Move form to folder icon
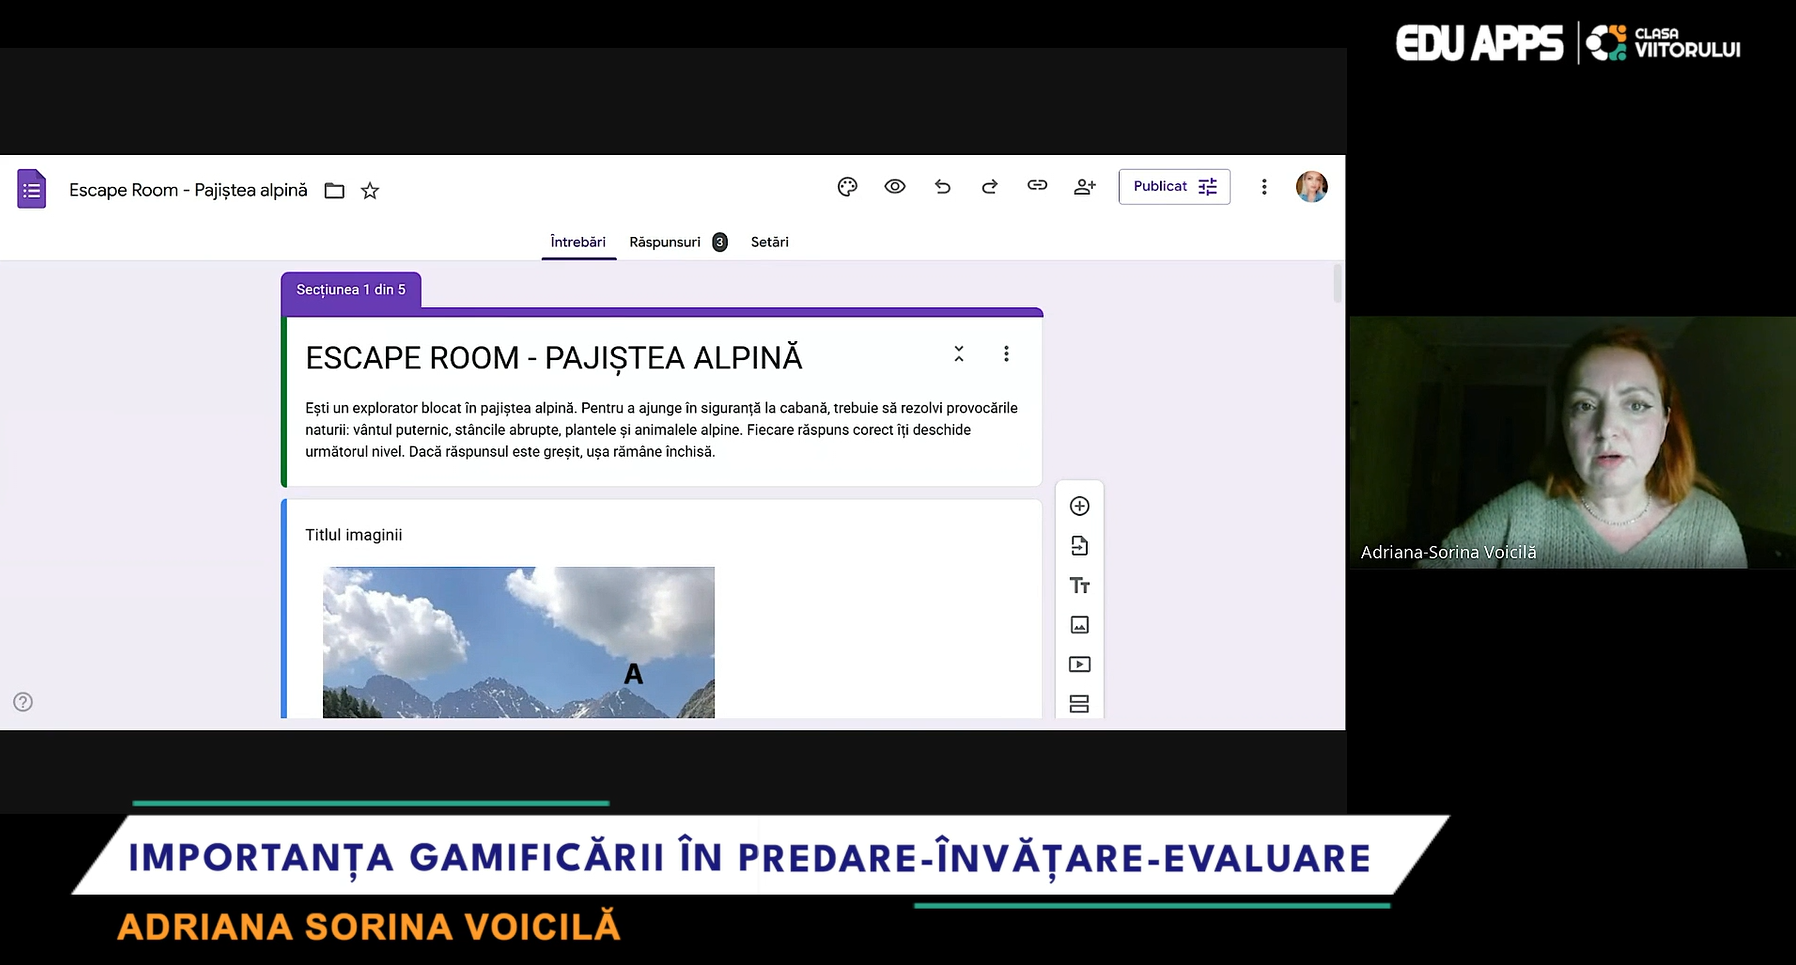 coord(335,190)
